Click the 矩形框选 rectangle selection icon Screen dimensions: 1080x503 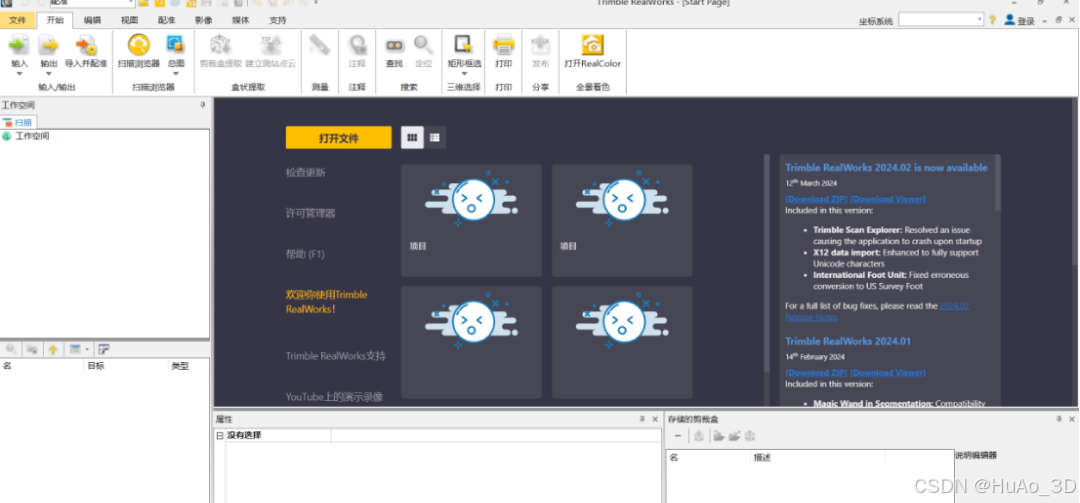coord(464,45)
